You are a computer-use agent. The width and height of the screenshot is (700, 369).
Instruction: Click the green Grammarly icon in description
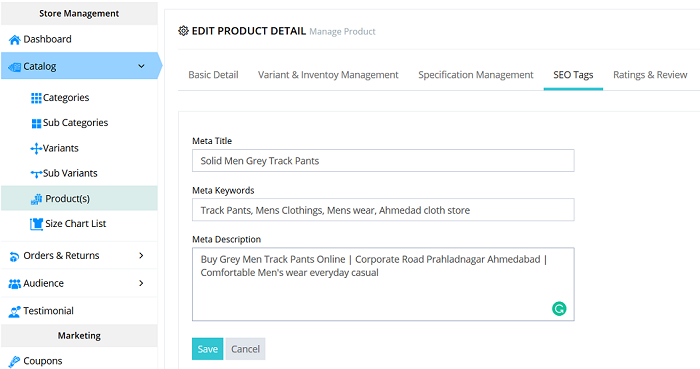559,308
